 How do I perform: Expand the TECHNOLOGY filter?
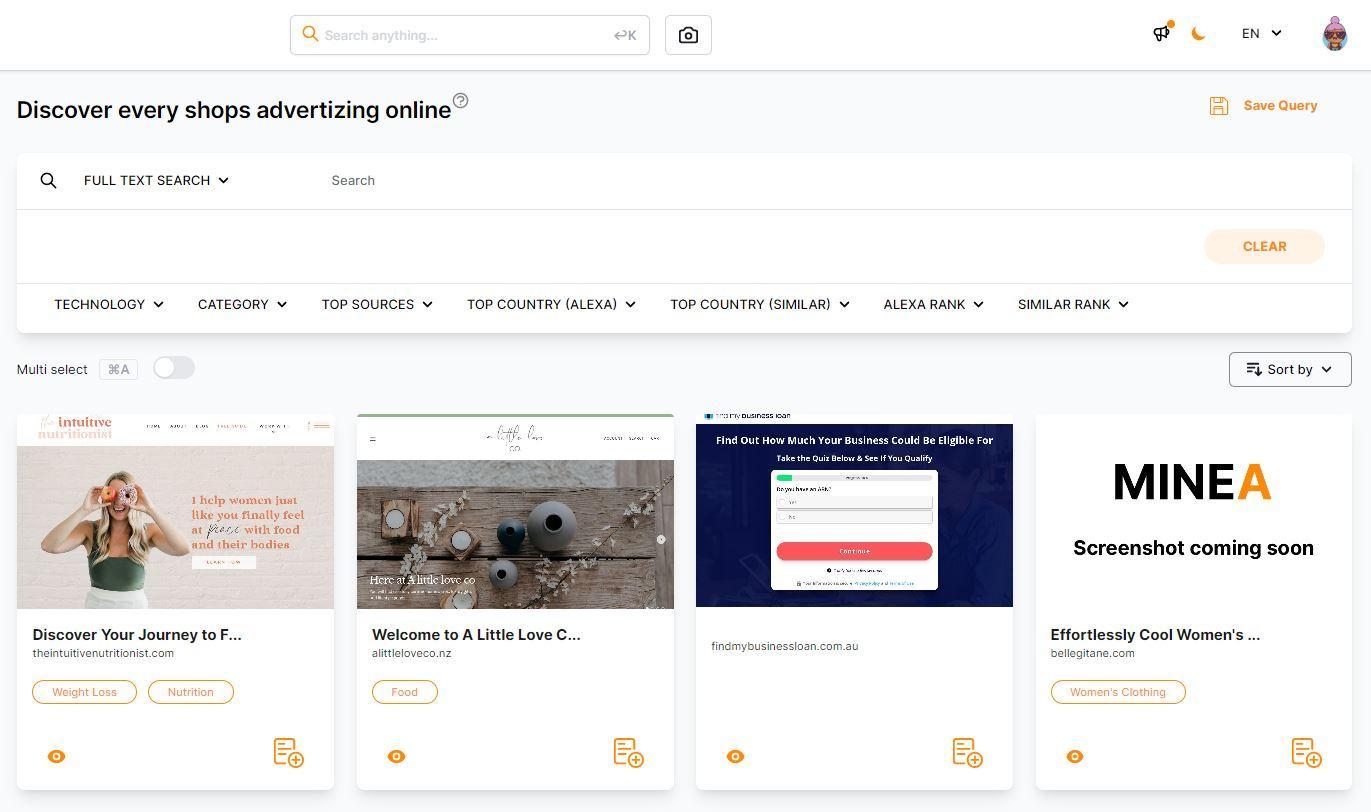click(109, 304)
